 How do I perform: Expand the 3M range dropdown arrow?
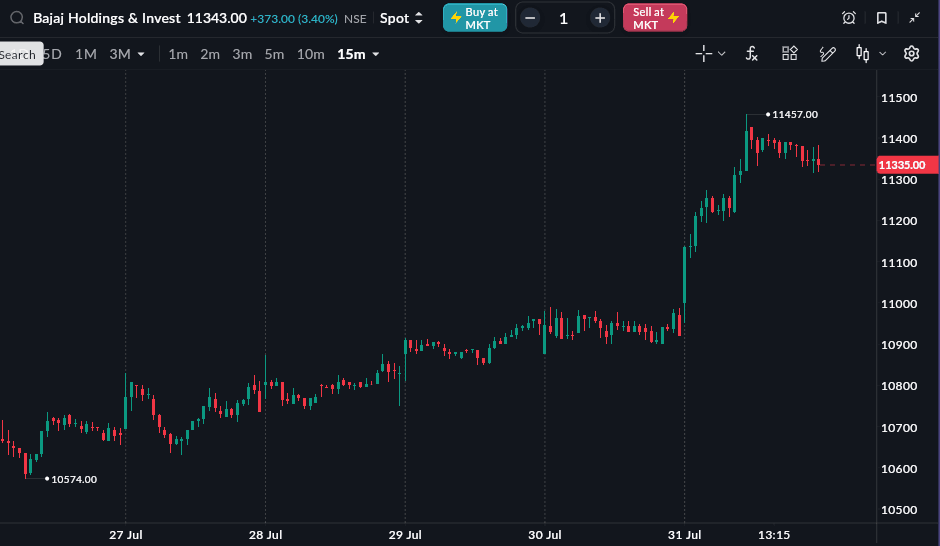click(x=141, y=54)
